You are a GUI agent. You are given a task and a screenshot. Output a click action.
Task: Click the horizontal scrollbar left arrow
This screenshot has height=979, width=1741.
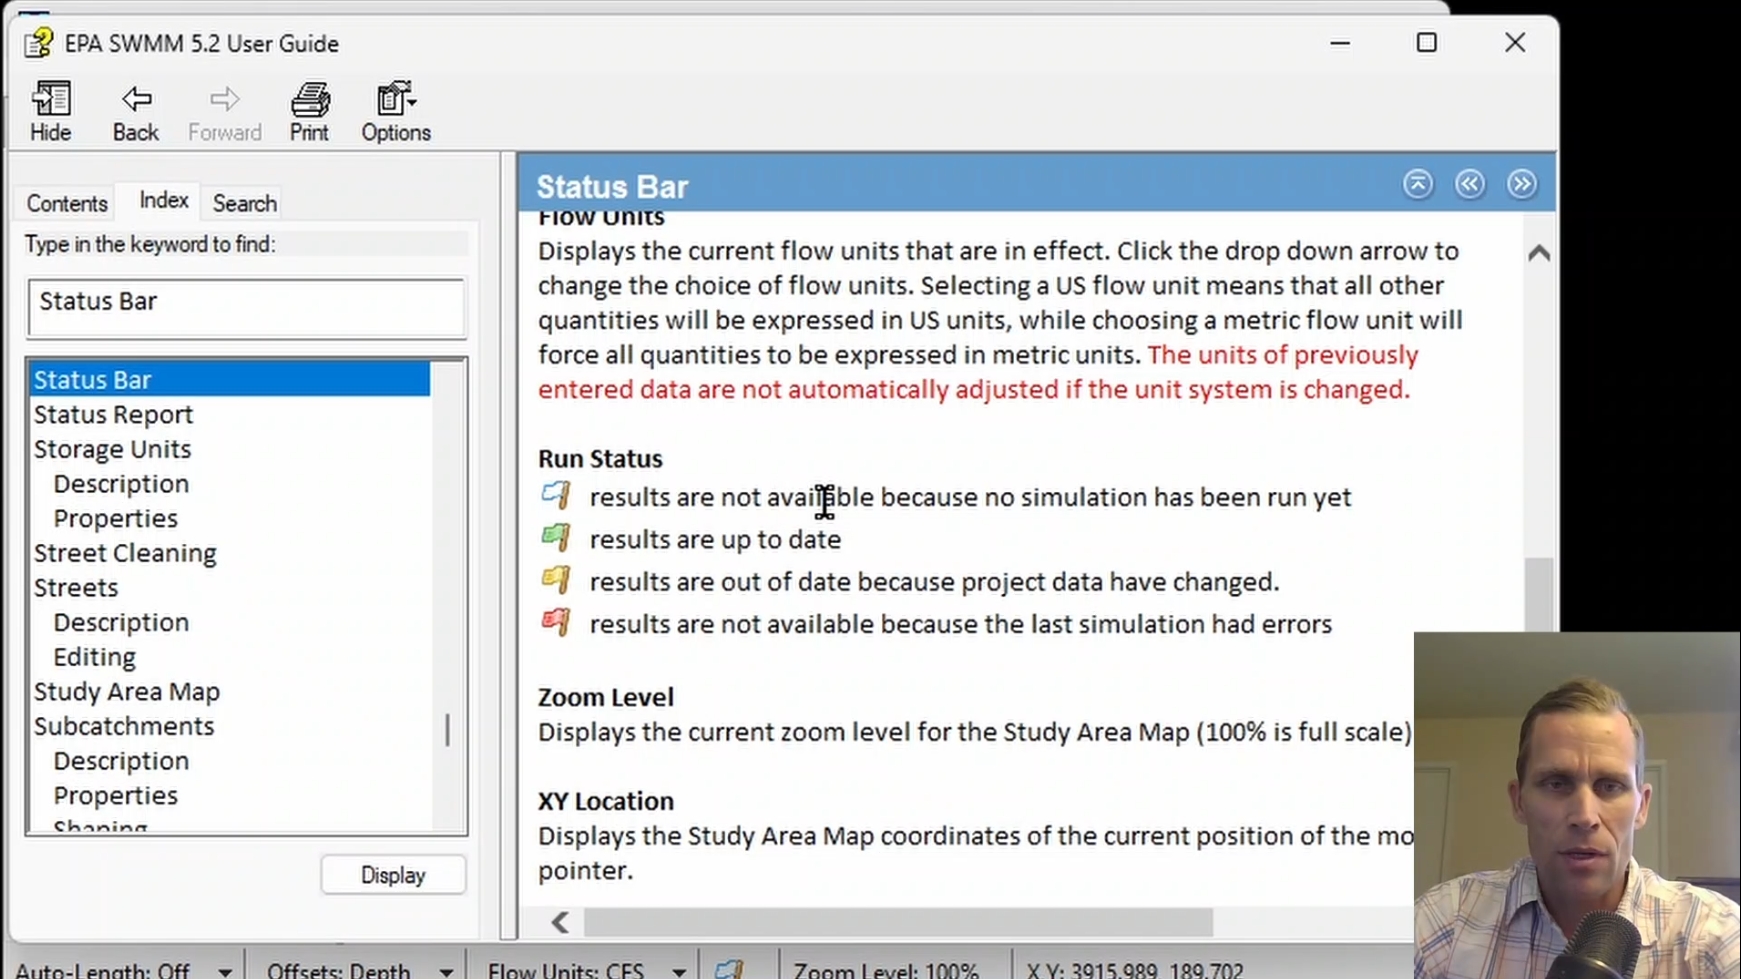pos(561,922)
